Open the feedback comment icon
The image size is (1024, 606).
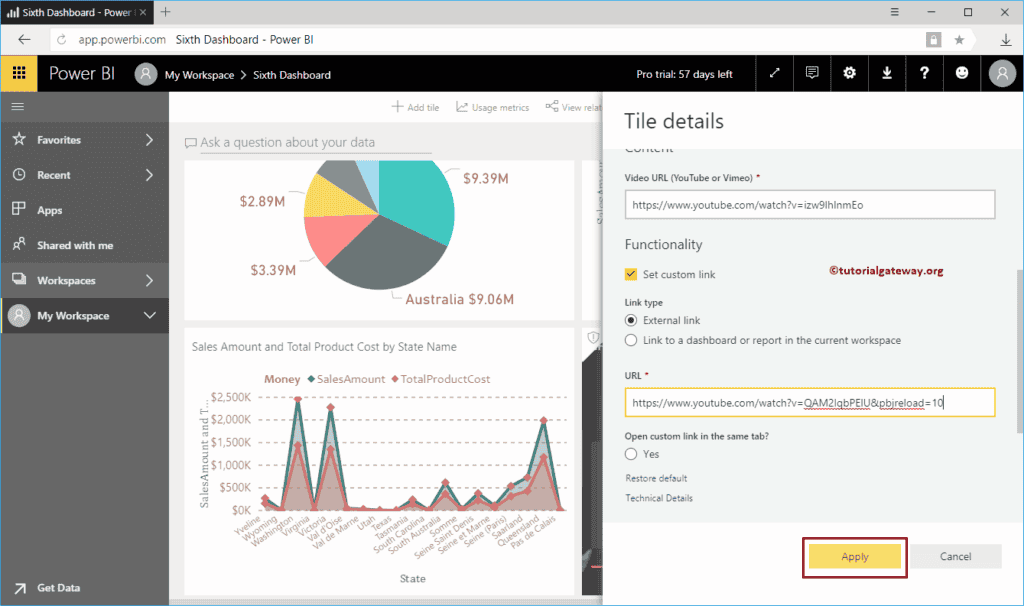pyautogui.click(x=812, y=74)
